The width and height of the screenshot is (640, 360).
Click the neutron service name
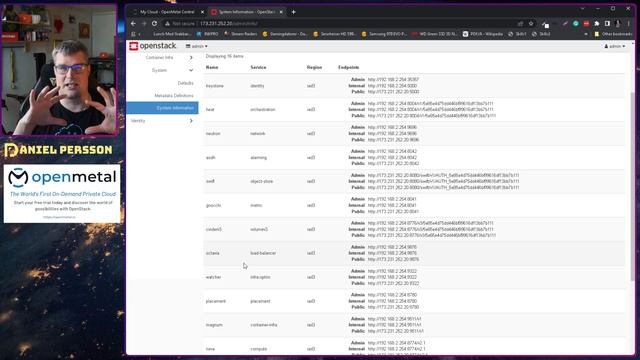213,134
